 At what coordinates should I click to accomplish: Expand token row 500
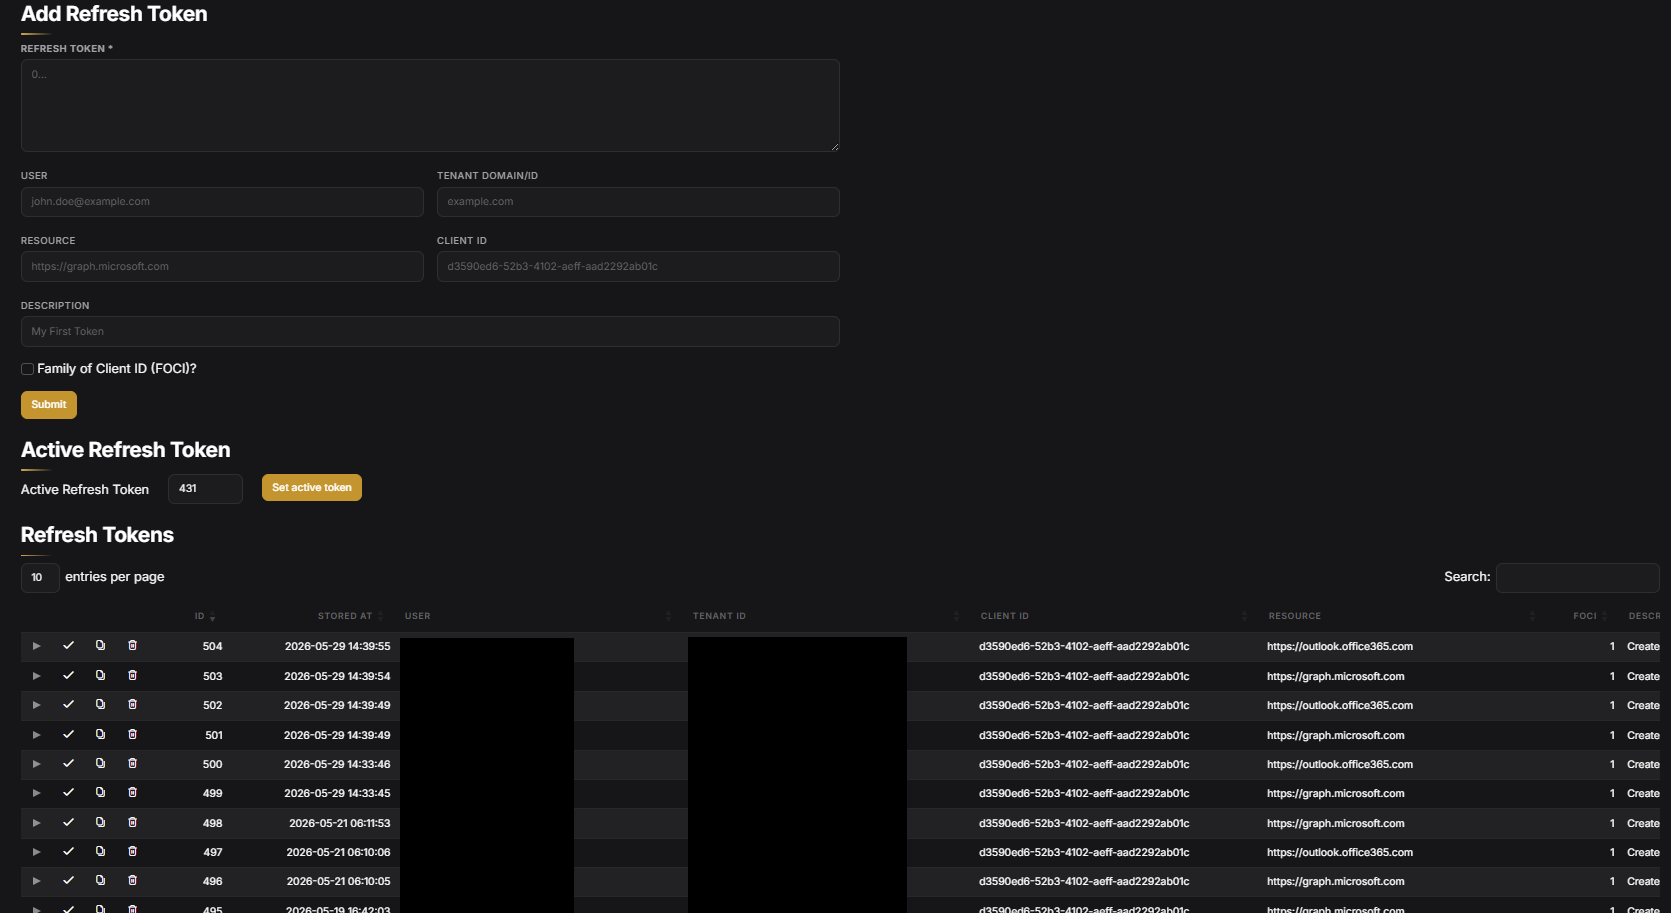pos(37,764)
